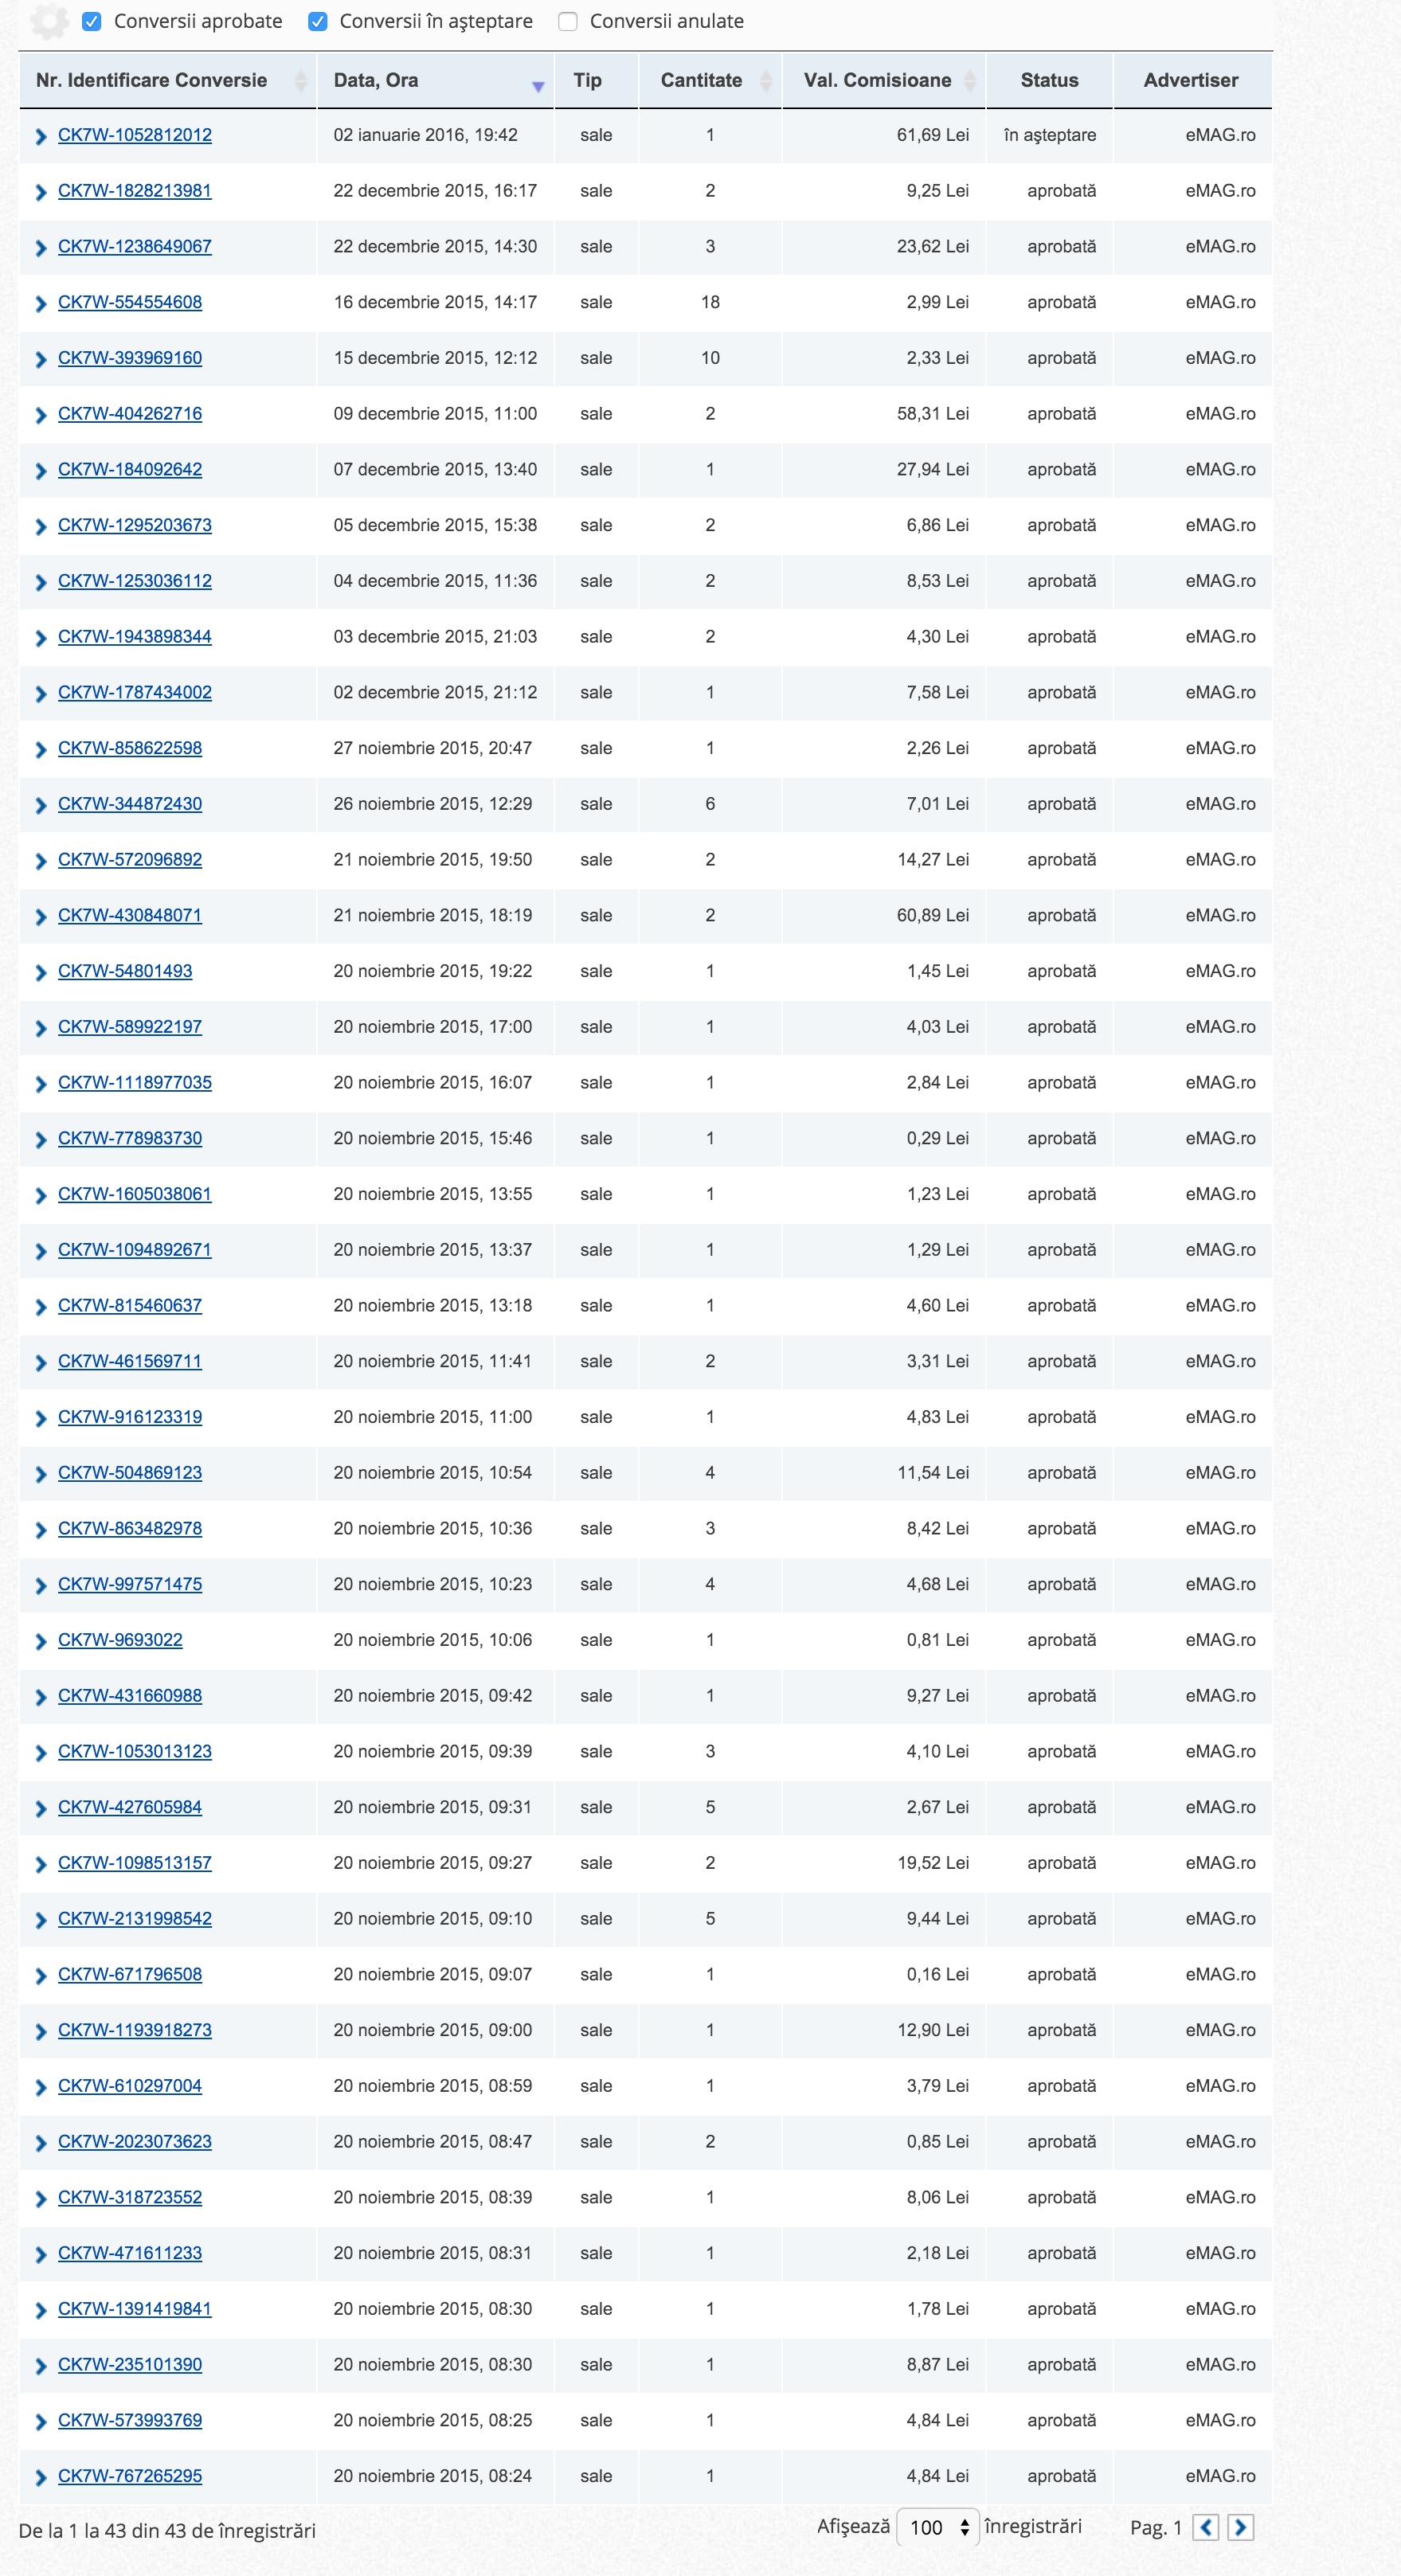This screenshot has width=1401, height=2576.
Task: Open conversion link CK7W-1193918273
Action: pyautogui.click(x=135, y=2030)
